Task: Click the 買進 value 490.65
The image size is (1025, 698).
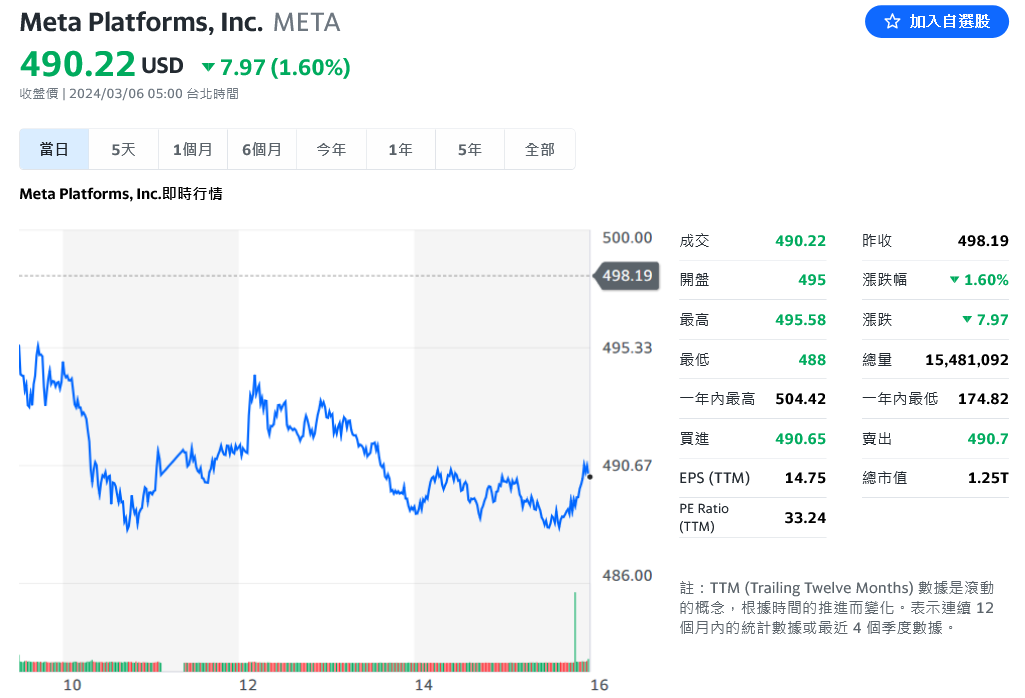Action: [x=800, y=439]
